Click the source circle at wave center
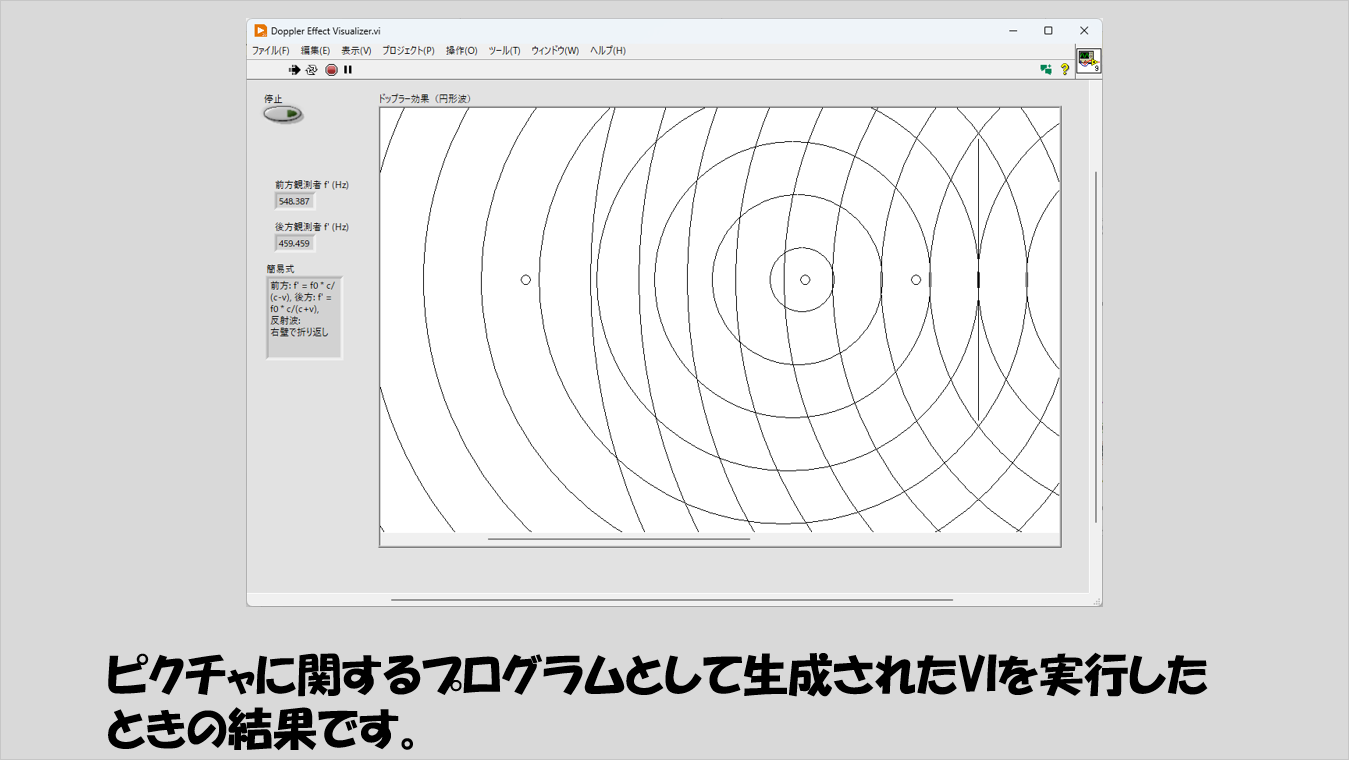 coord(805,280)
